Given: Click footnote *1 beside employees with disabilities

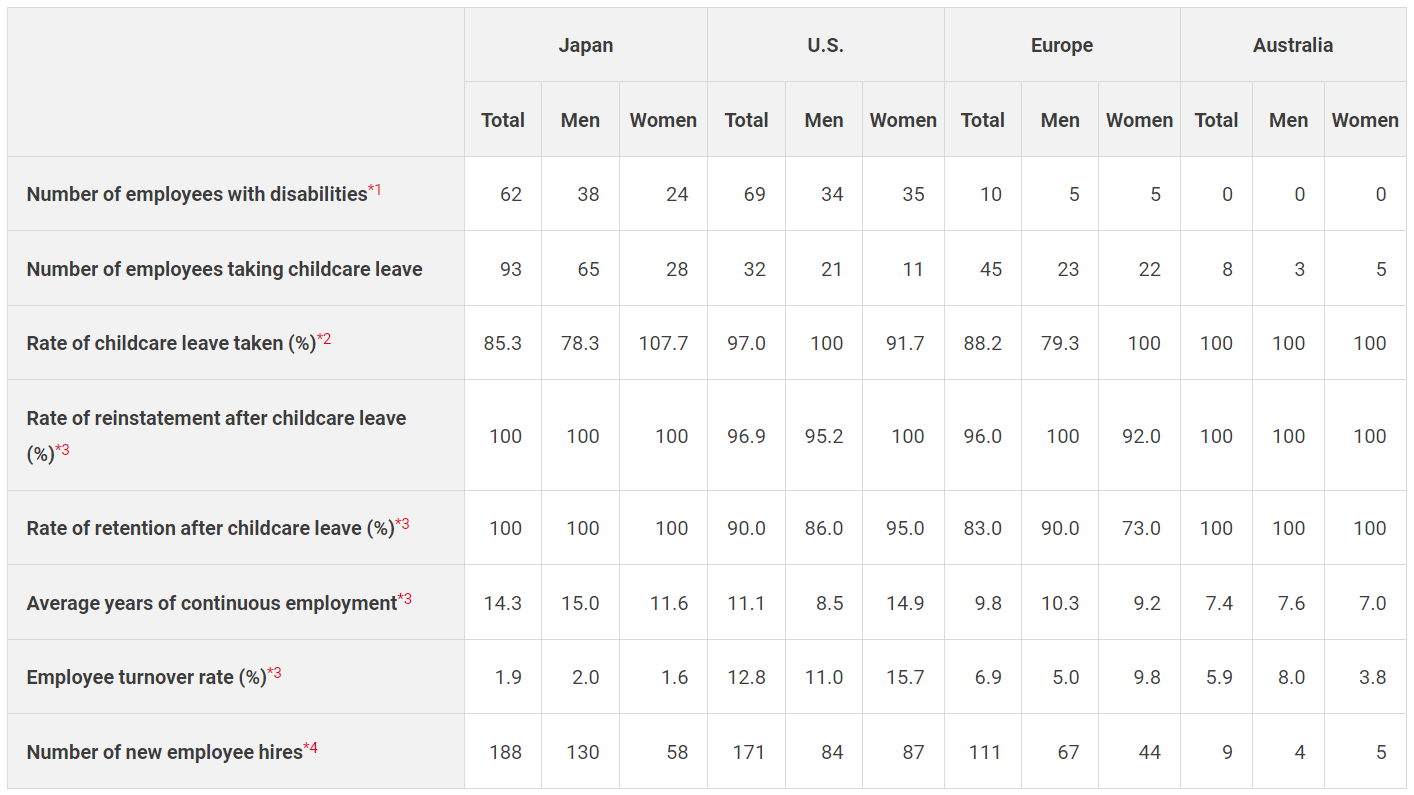Looking at the screenshot, I should click(375, 190).
